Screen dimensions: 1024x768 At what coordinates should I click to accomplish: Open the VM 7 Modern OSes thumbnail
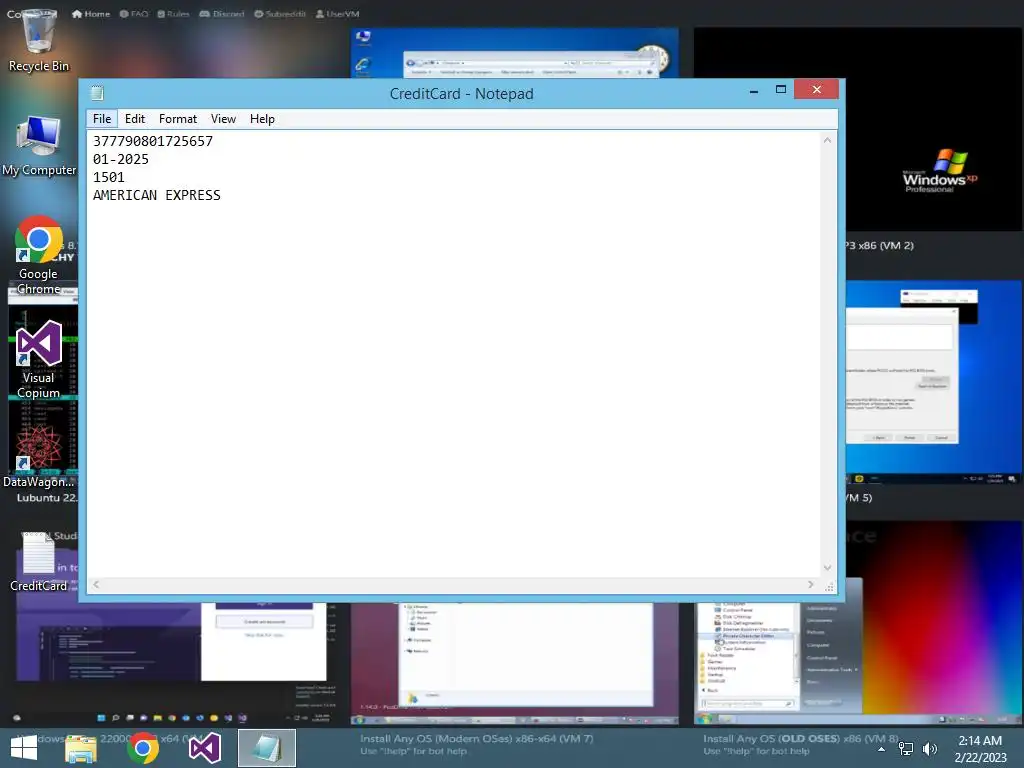click(x=515, y=663)
